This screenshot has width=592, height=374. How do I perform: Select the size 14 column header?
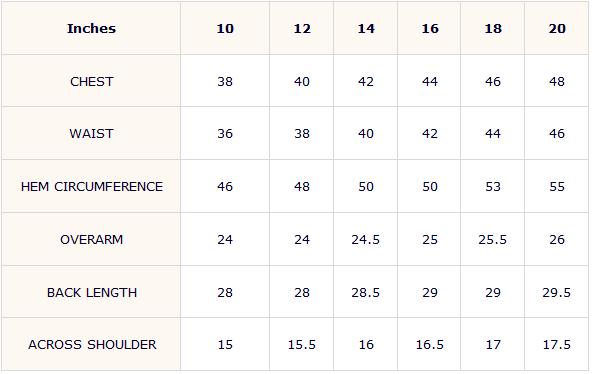366,29
